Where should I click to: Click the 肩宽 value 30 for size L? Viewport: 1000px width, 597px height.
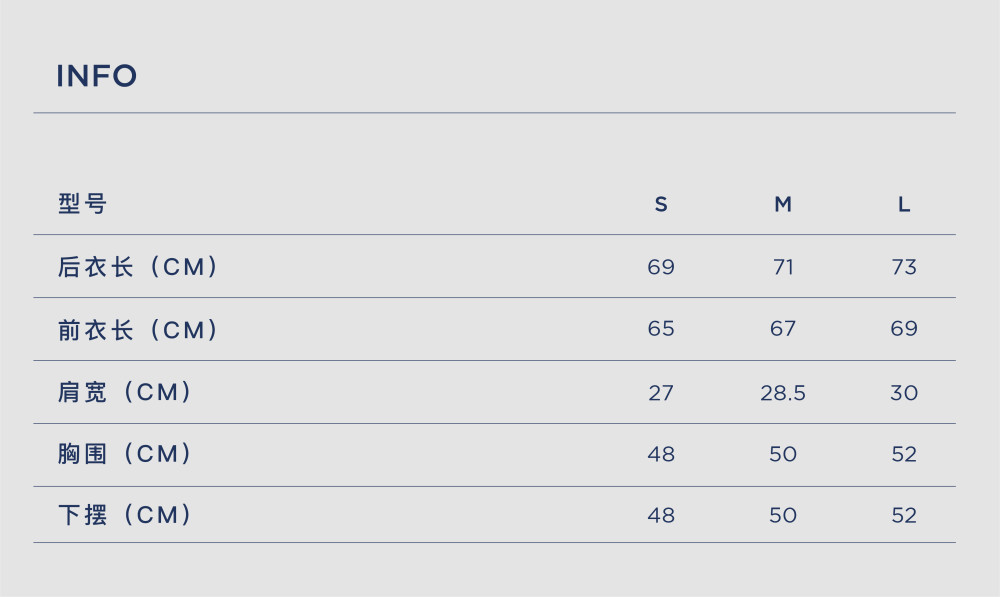(x=904, y=393)
